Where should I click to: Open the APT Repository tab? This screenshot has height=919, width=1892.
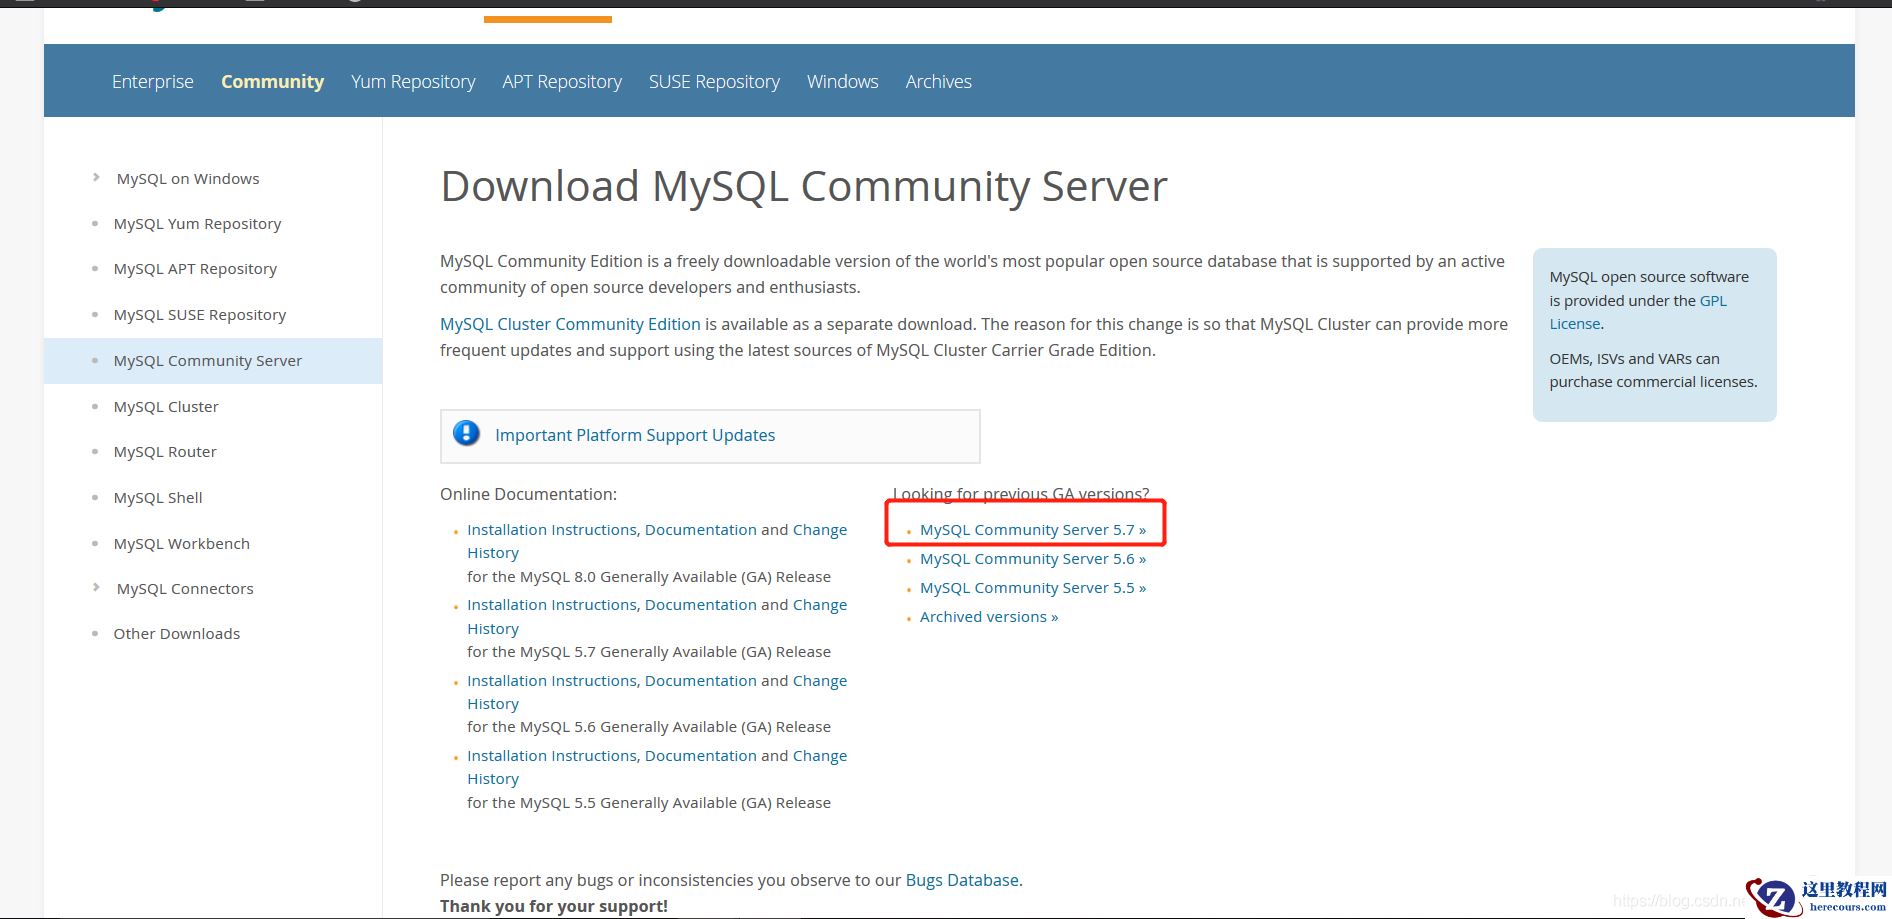tap(562, 82)
